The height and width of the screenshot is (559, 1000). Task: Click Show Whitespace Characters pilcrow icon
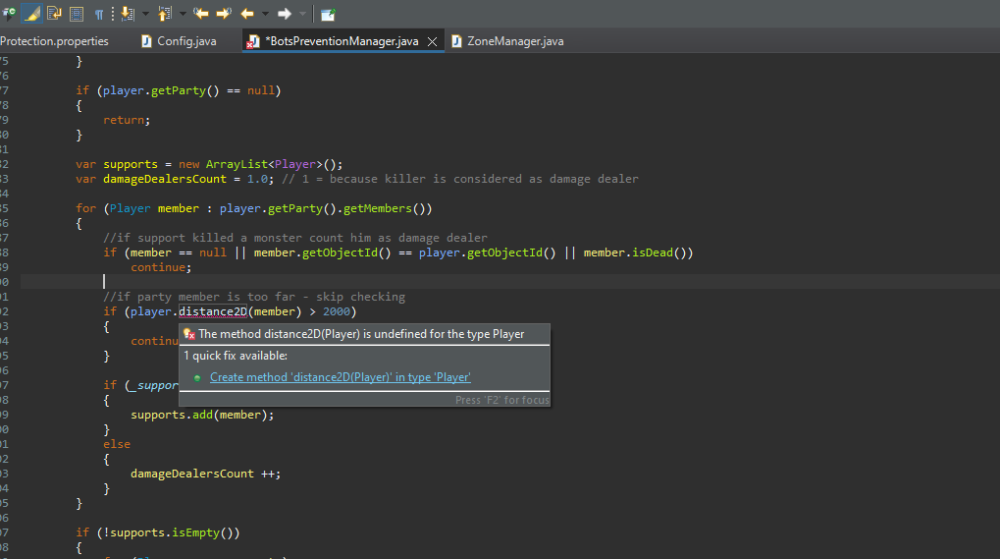(99, 14)
